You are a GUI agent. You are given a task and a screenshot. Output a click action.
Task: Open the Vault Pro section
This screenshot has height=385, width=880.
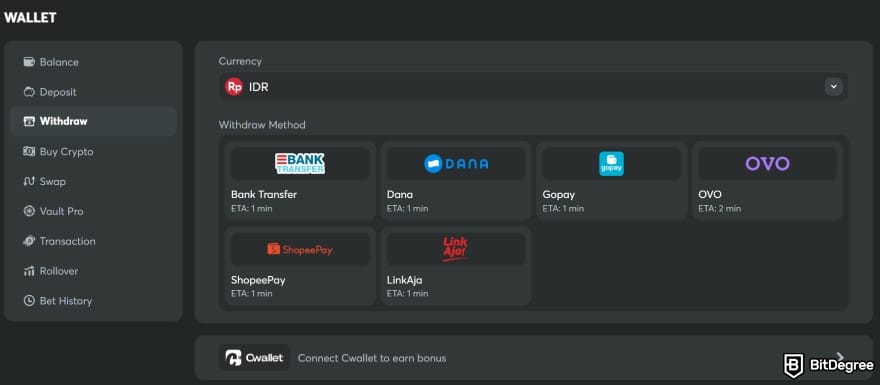coord(93,211)
